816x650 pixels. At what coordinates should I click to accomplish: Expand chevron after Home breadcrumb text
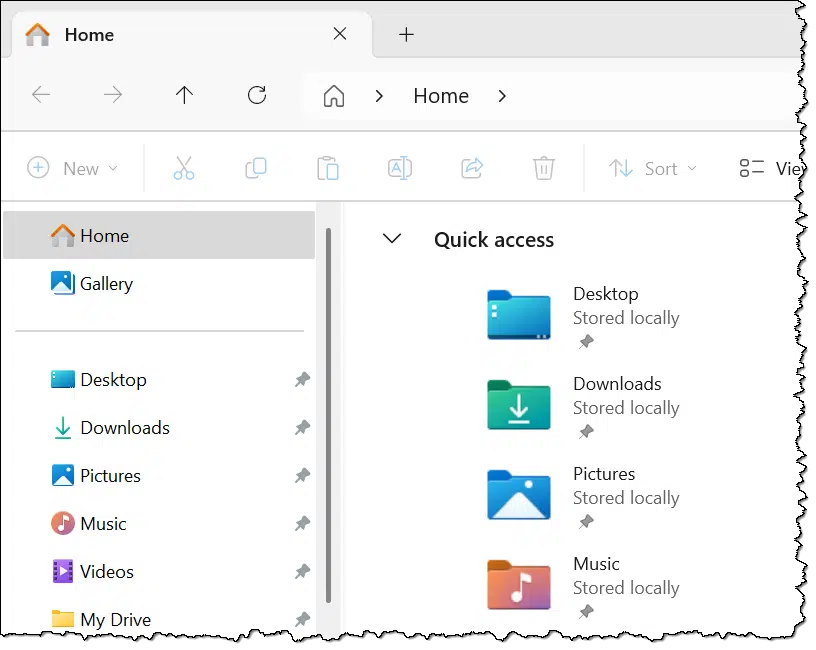point(502,96)
